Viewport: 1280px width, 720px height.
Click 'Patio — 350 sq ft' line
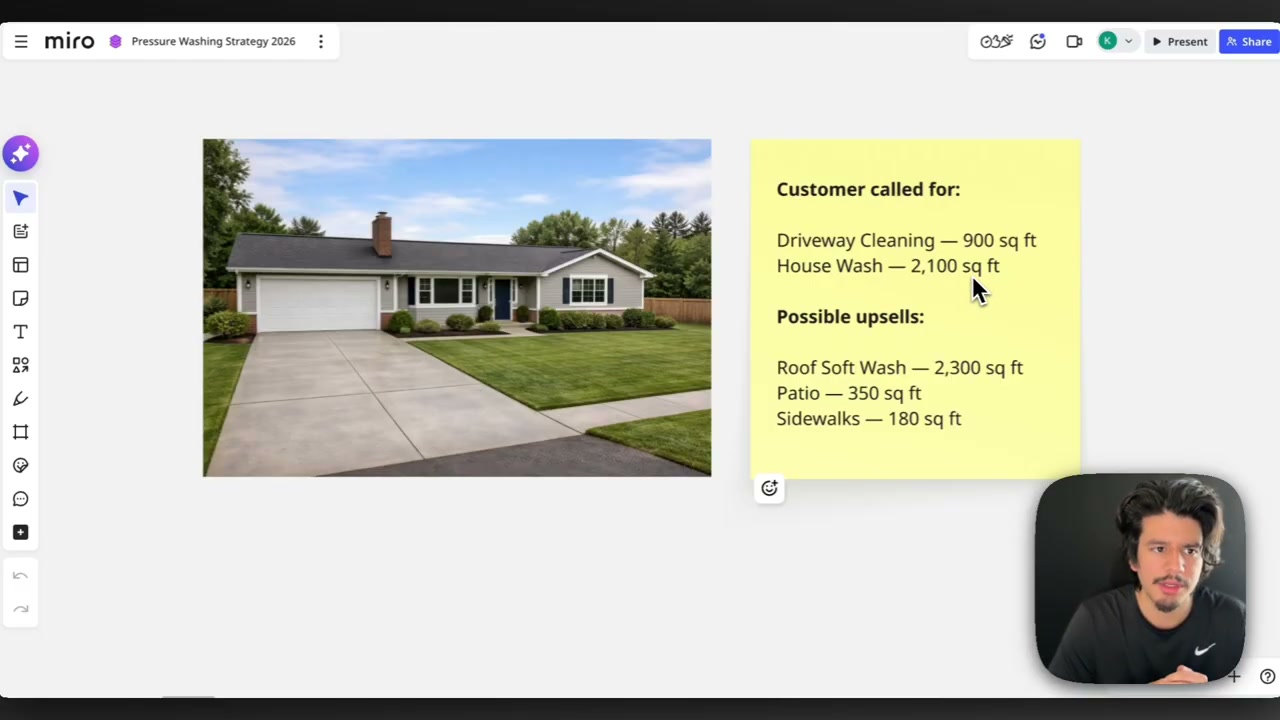click(x=849, y=393)
